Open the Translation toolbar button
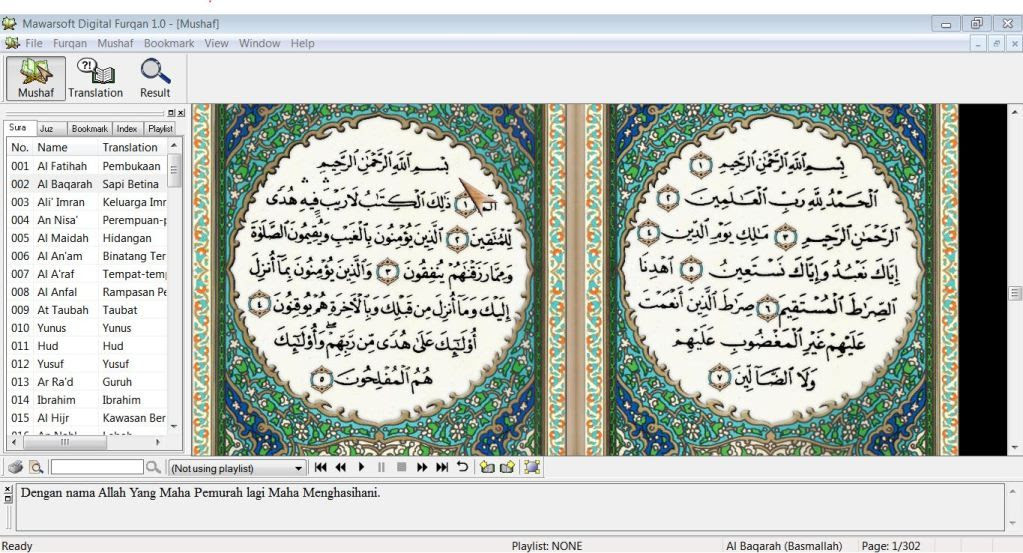The height and width of the screenshot is (553, 1023). 95,78
